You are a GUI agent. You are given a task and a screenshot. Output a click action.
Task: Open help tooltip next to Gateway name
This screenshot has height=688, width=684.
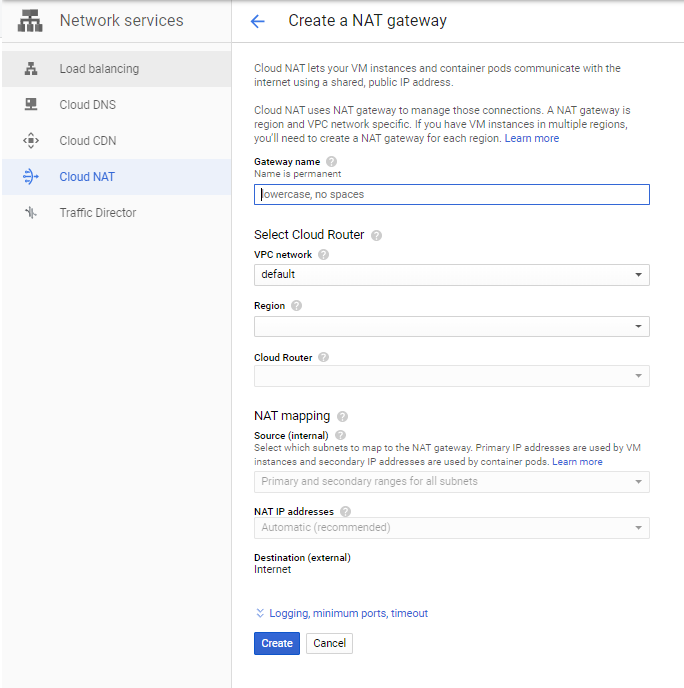pyautogui.click(x=332, y=161)
